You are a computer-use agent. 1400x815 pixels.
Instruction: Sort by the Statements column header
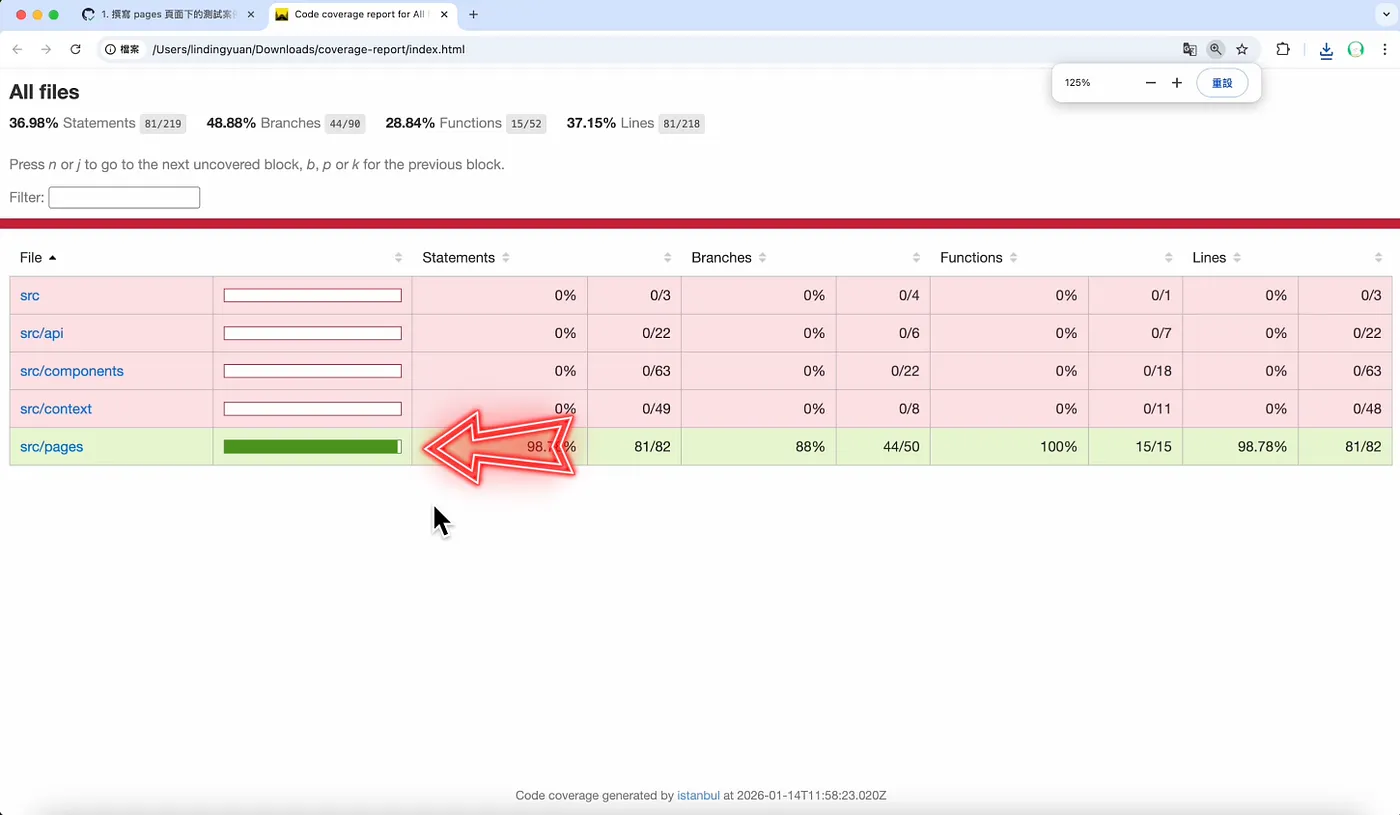tap(465, 257)
